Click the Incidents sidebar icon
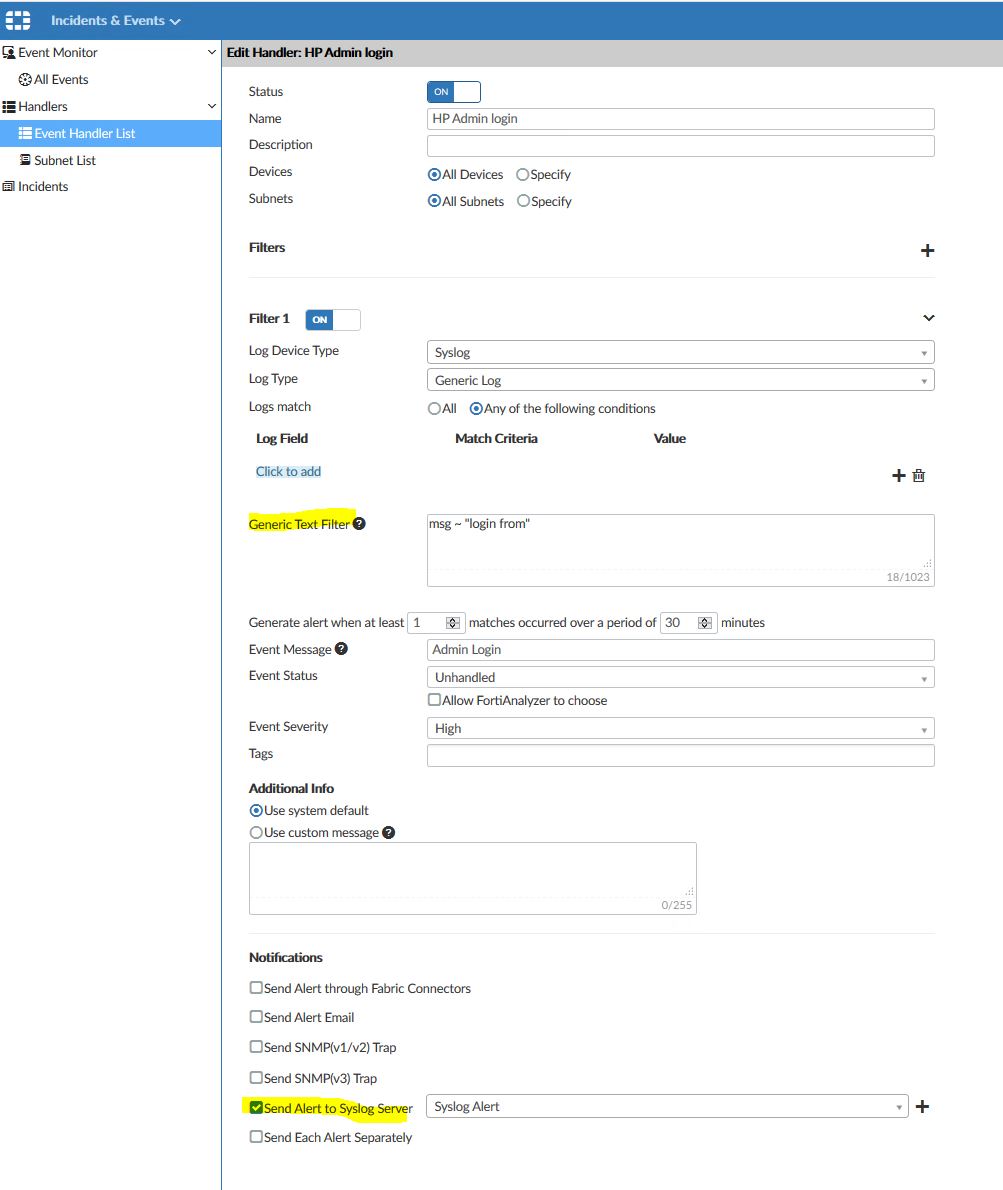Image resolution: width=1003 pixels, height=1190 pixels. coord(8,187)
